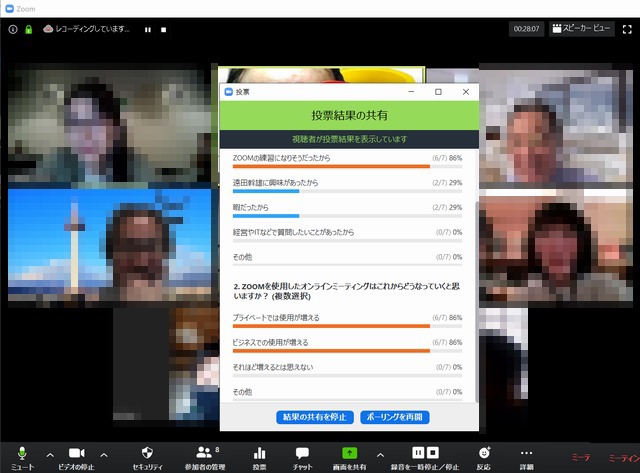Viewport: 640px width, 473px height.
Task: Click the meeting timer 00:28:07
Action: tap(526, 29)
